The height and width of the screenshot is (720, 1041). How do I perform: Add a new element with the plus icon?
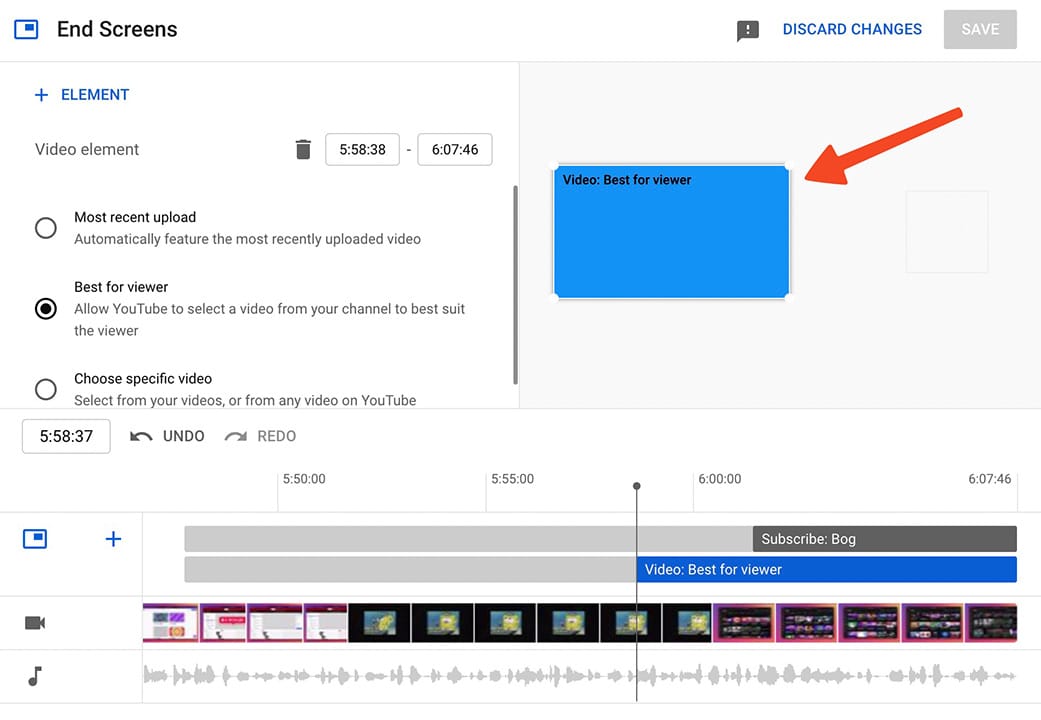(x=113, y=538)
